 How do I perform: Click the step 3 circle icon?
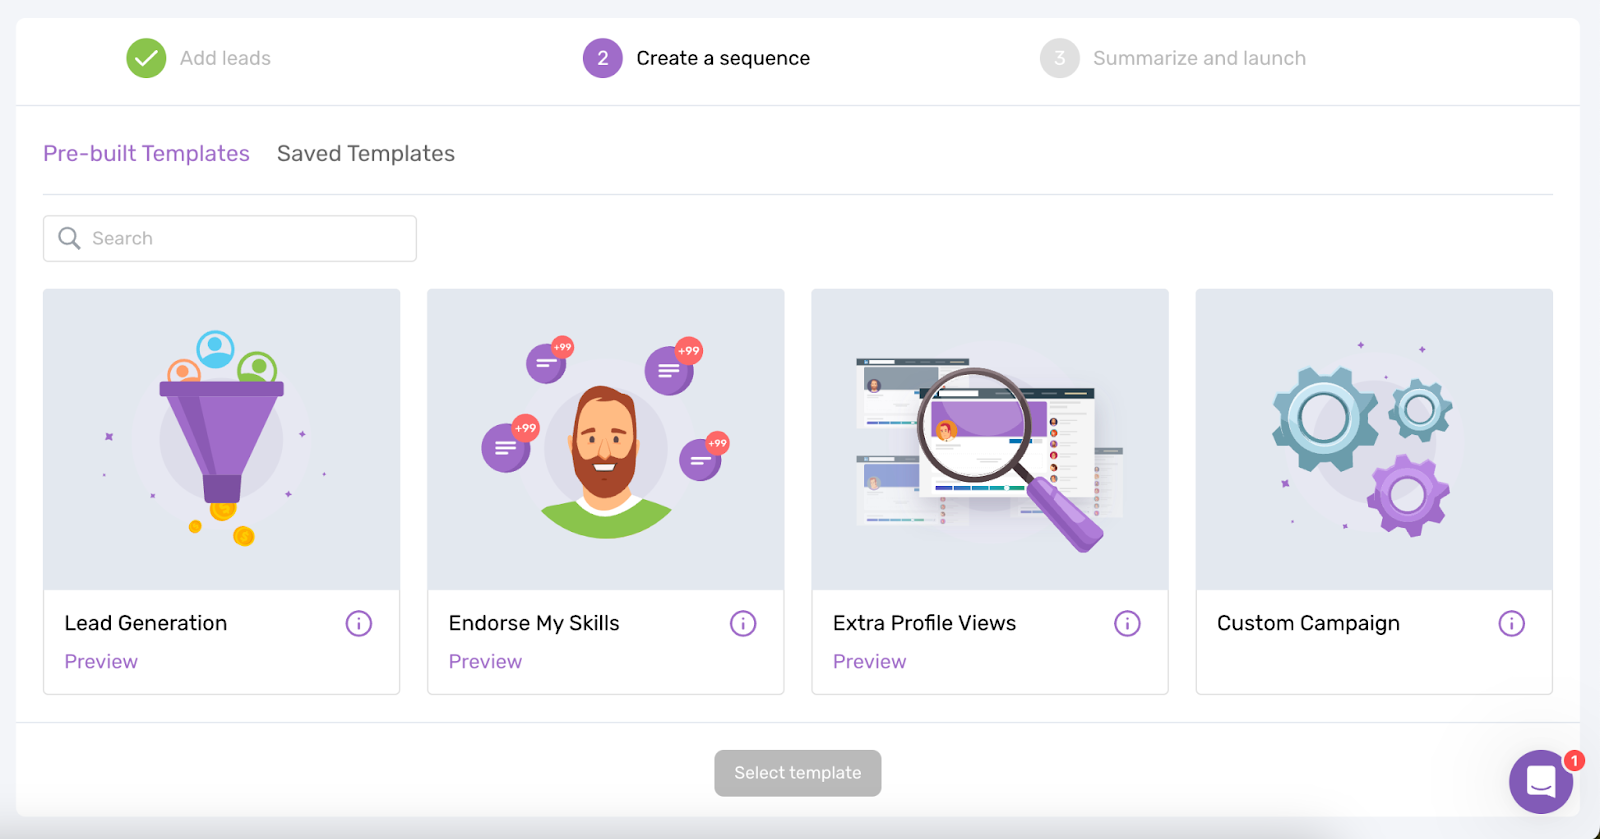(1059, 58)
